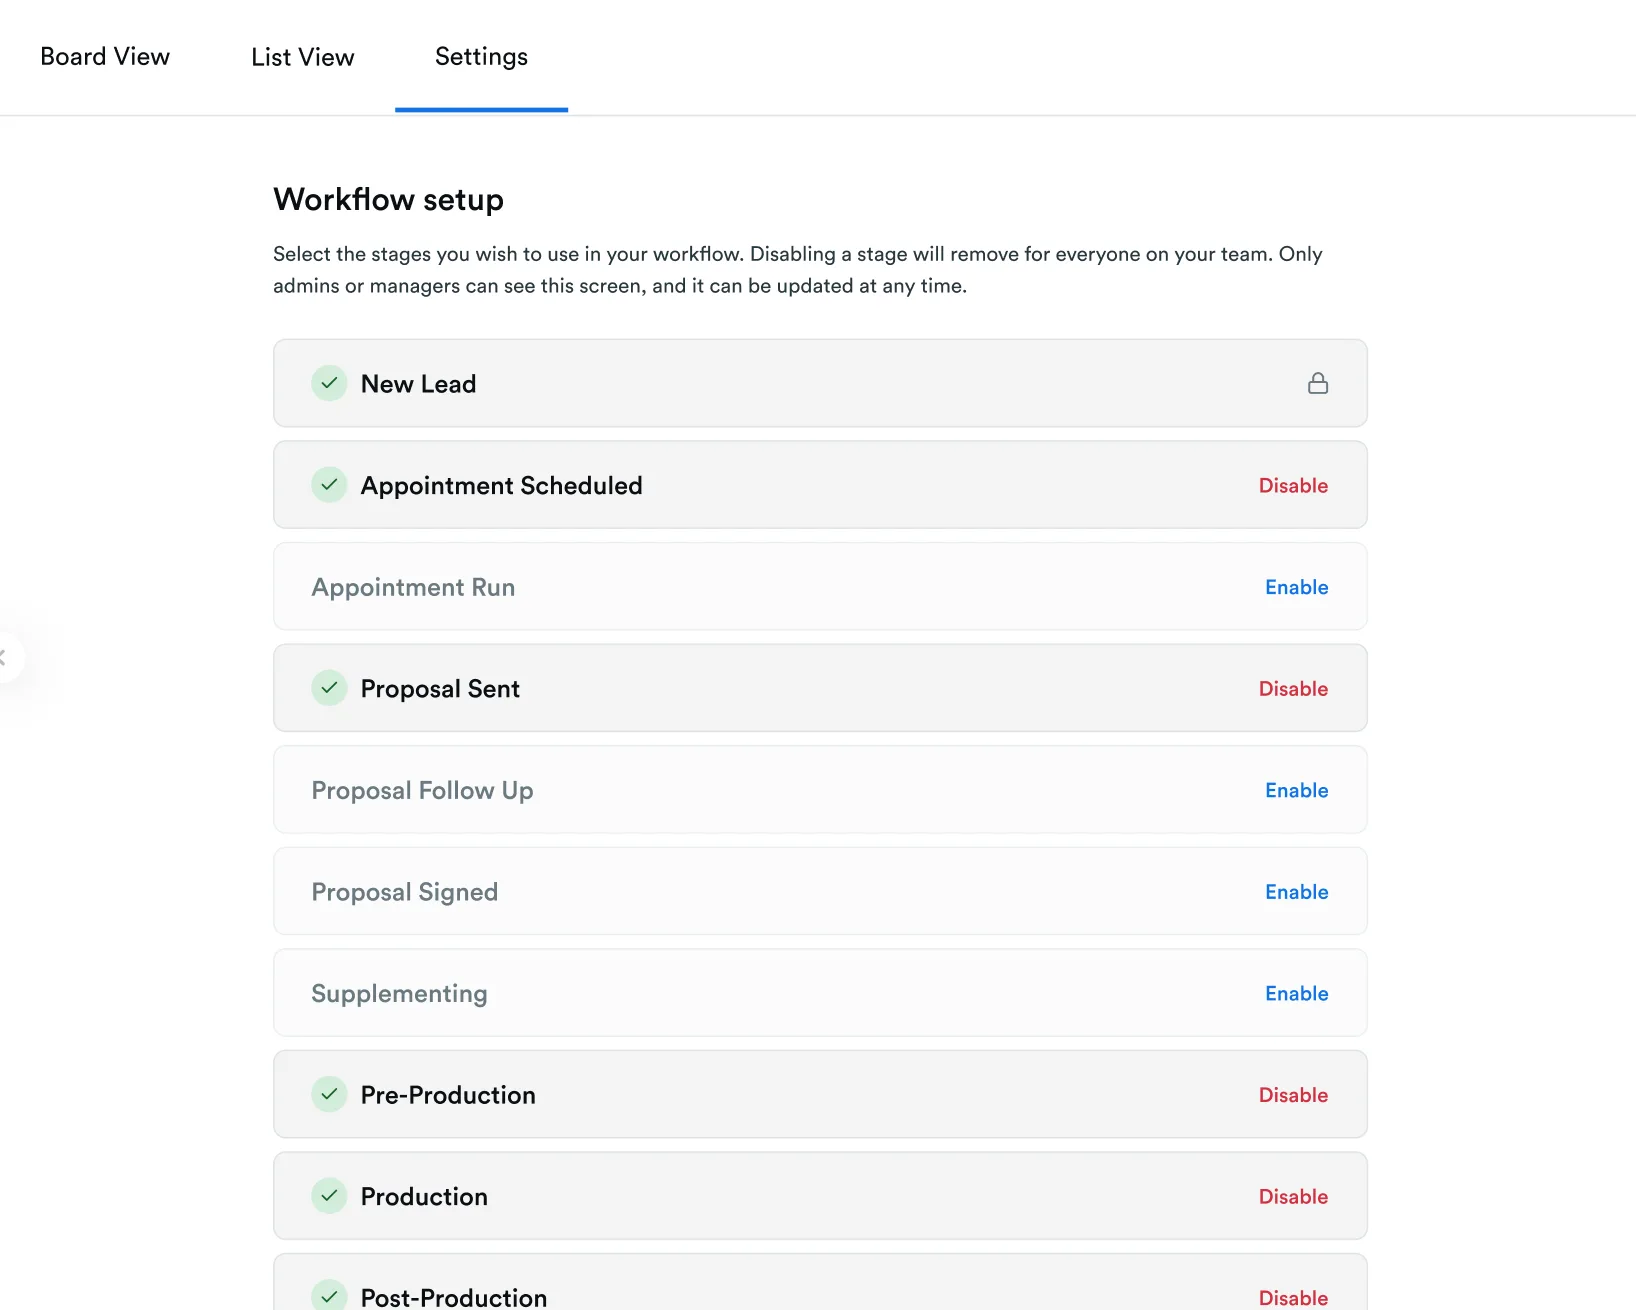Click the lock icon on New Lead
This screenshot has width=1636, height=1310.
(x=1318, y=383)
